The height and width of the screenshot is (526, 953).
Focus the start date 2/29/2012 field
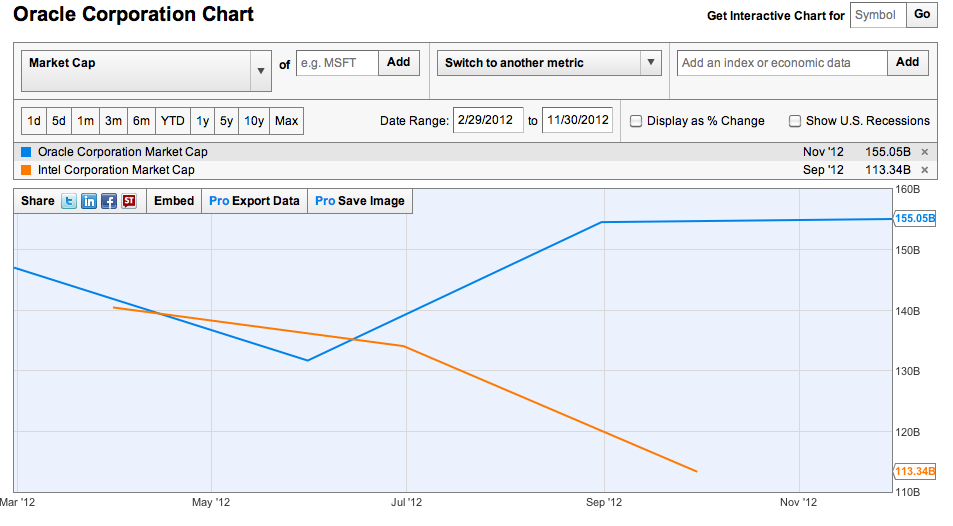click(x=488, y=120)
